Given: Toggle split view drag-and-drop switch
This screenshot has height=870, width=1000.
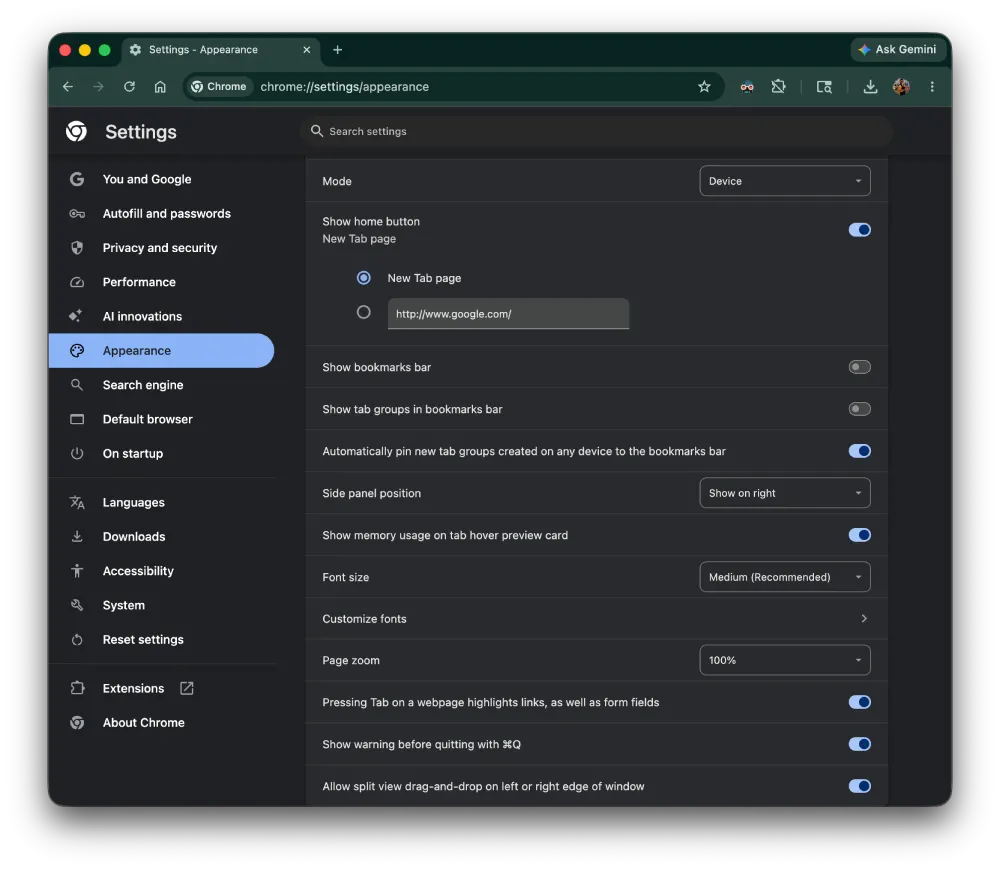Looking at the screenshot, I should [x=860, y=786].
